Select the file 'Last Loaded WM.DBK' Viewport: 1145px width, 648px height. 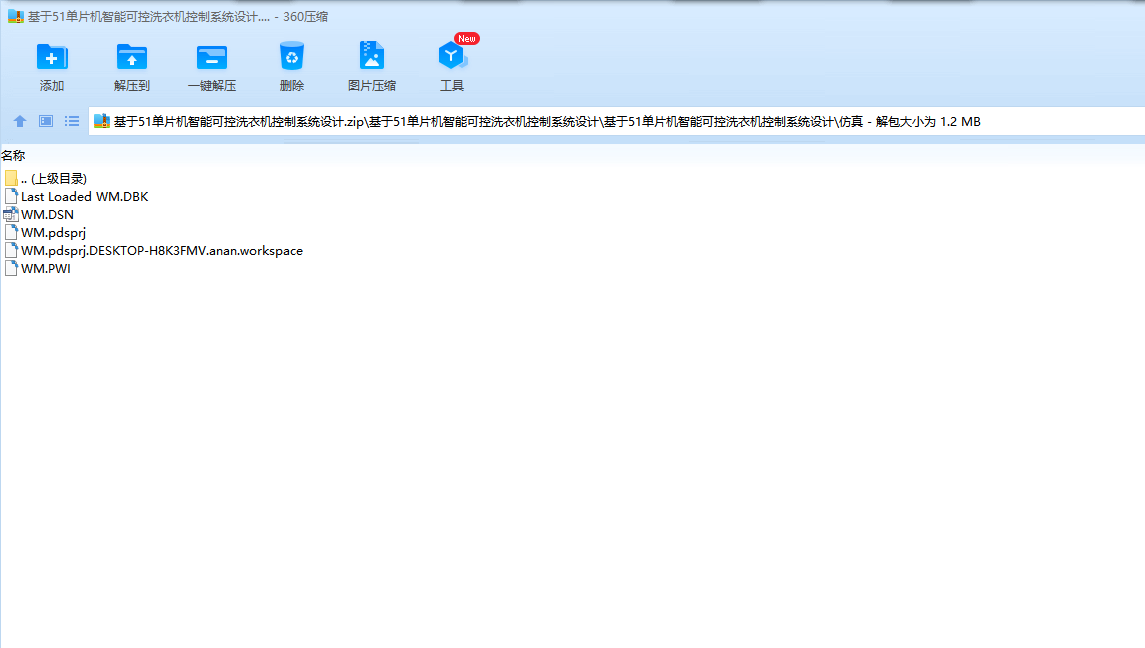85,197
